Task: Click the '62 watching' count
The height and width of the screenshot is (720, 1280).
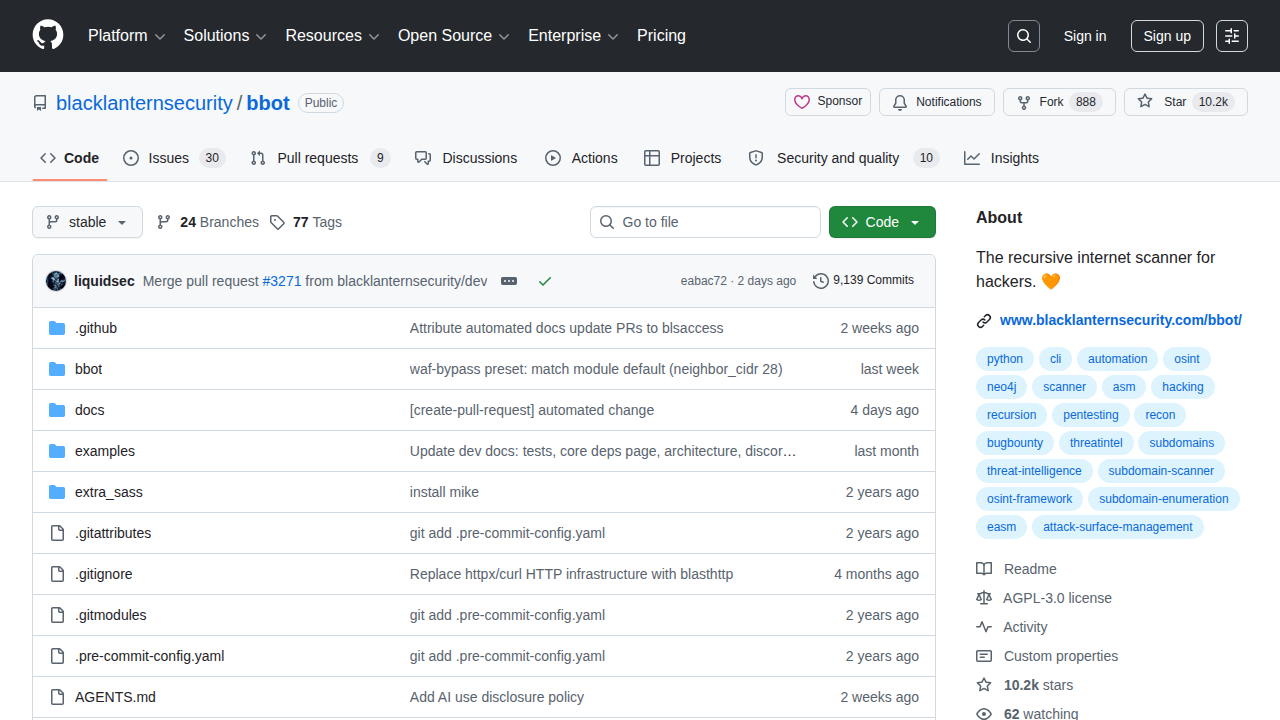Action: click(x=1041, y=714)
